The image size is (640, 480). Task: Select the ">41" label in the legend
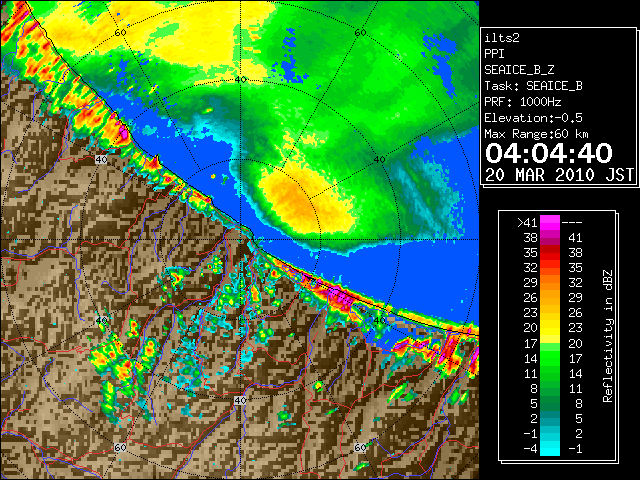point(527,222)
